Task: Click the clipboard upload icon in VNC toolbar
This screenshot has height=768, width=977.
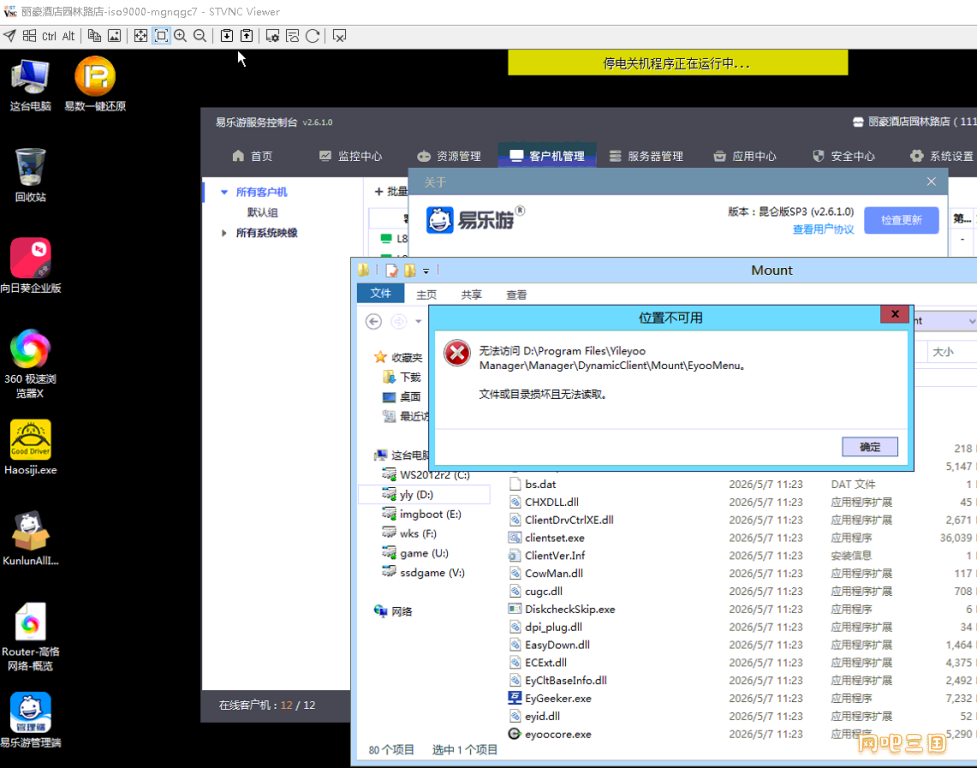Action: coord(247,36)
